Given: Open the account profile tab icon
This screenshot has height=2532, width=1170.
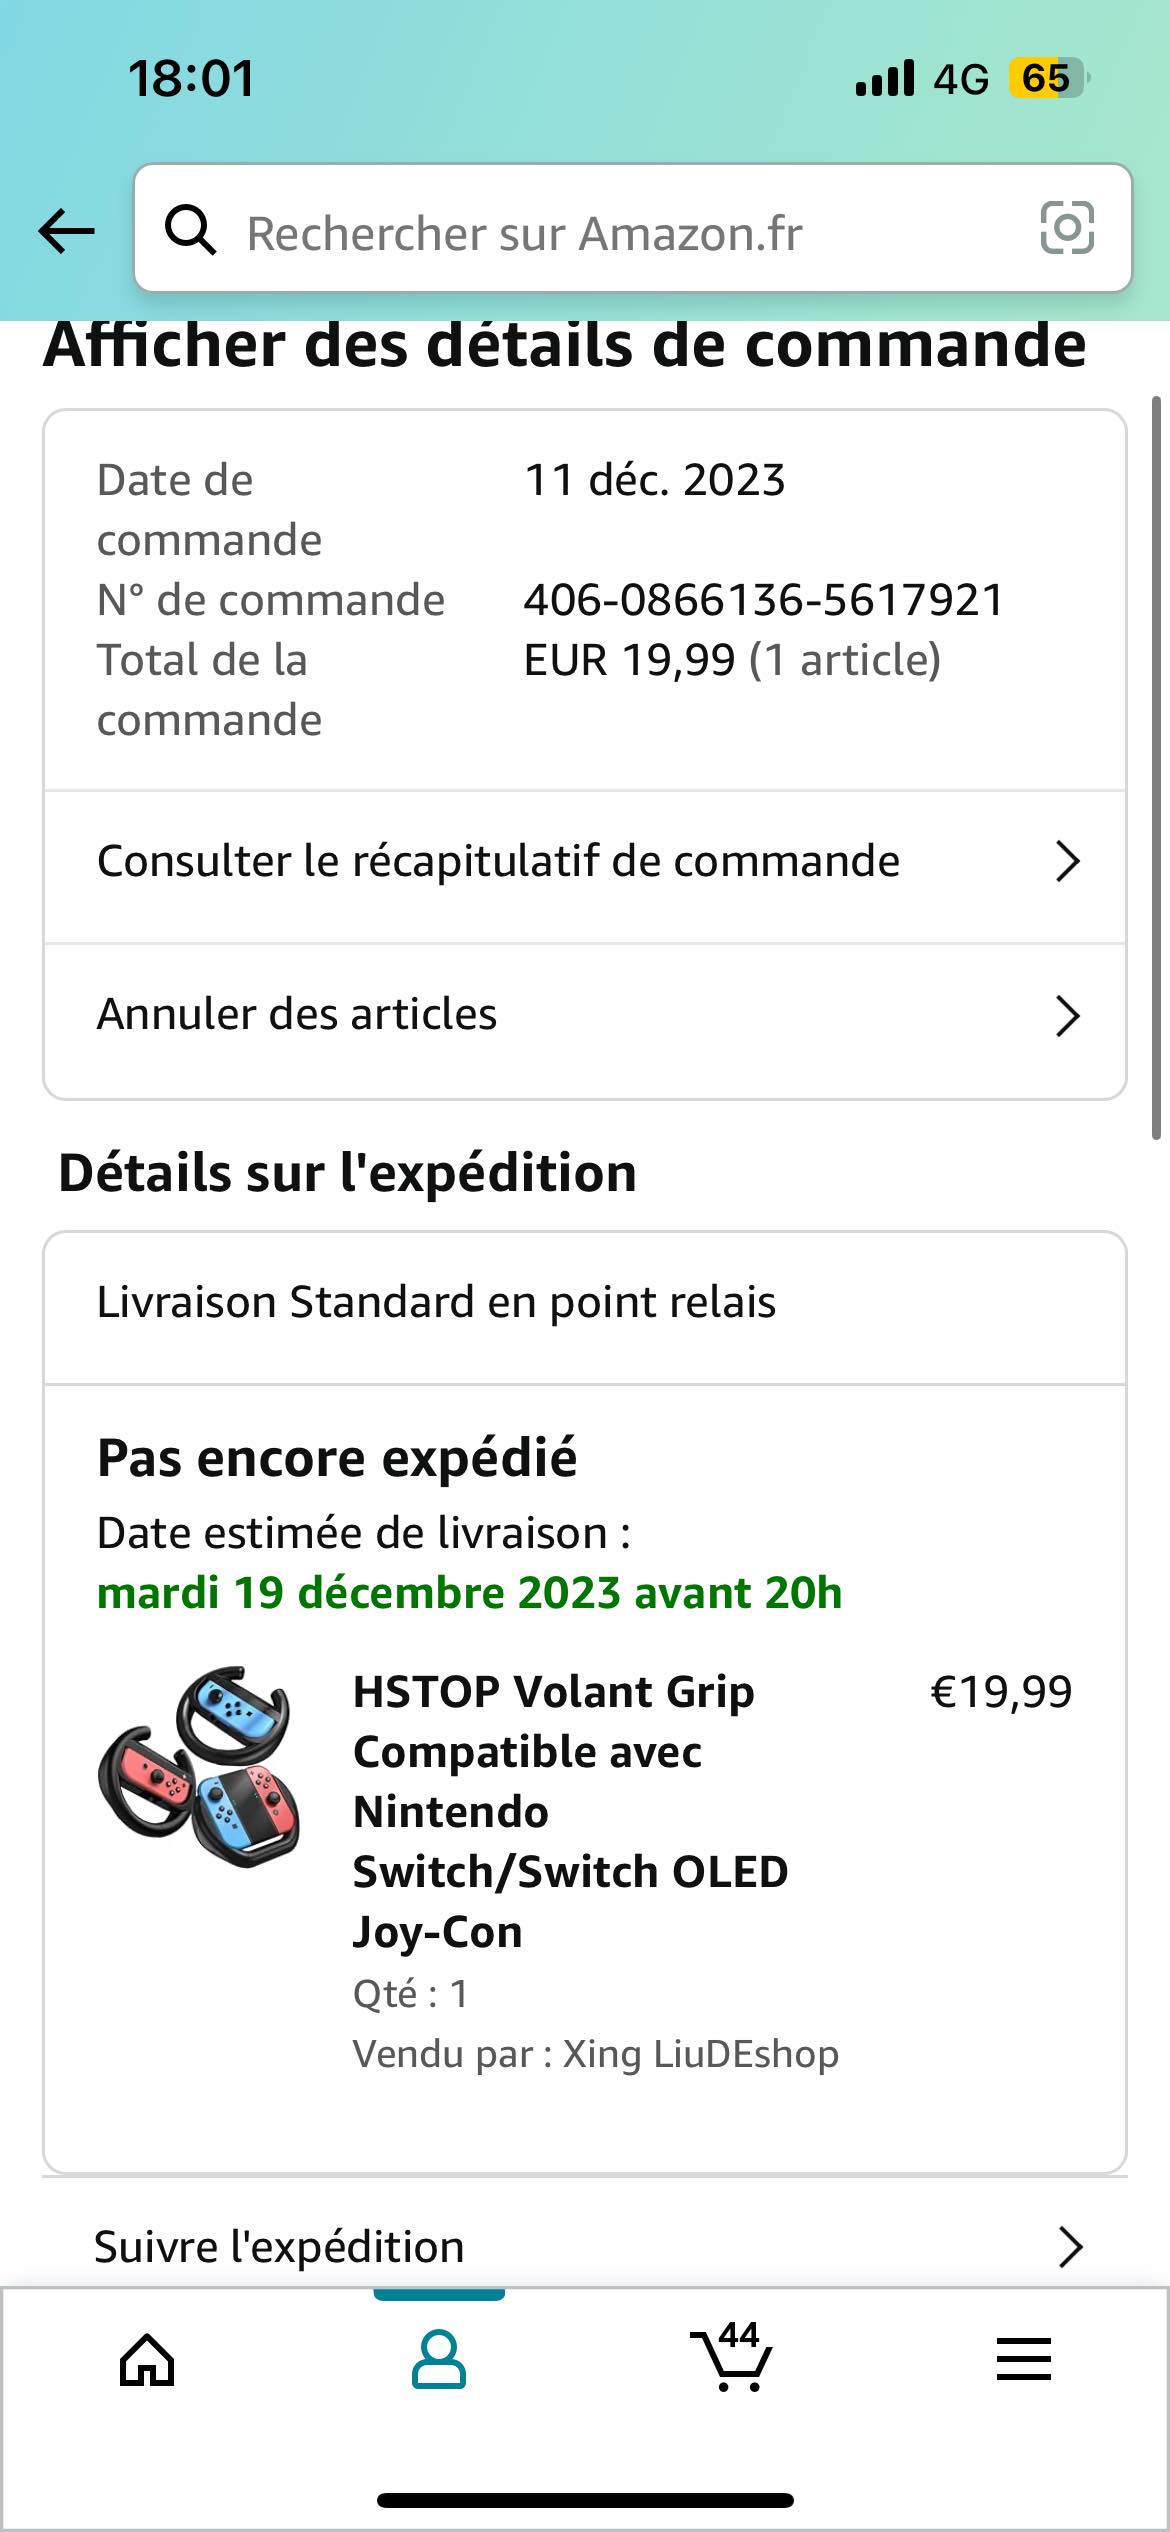Looking at the screenshot, I should pyautogui.click(x=439, y=2360).
